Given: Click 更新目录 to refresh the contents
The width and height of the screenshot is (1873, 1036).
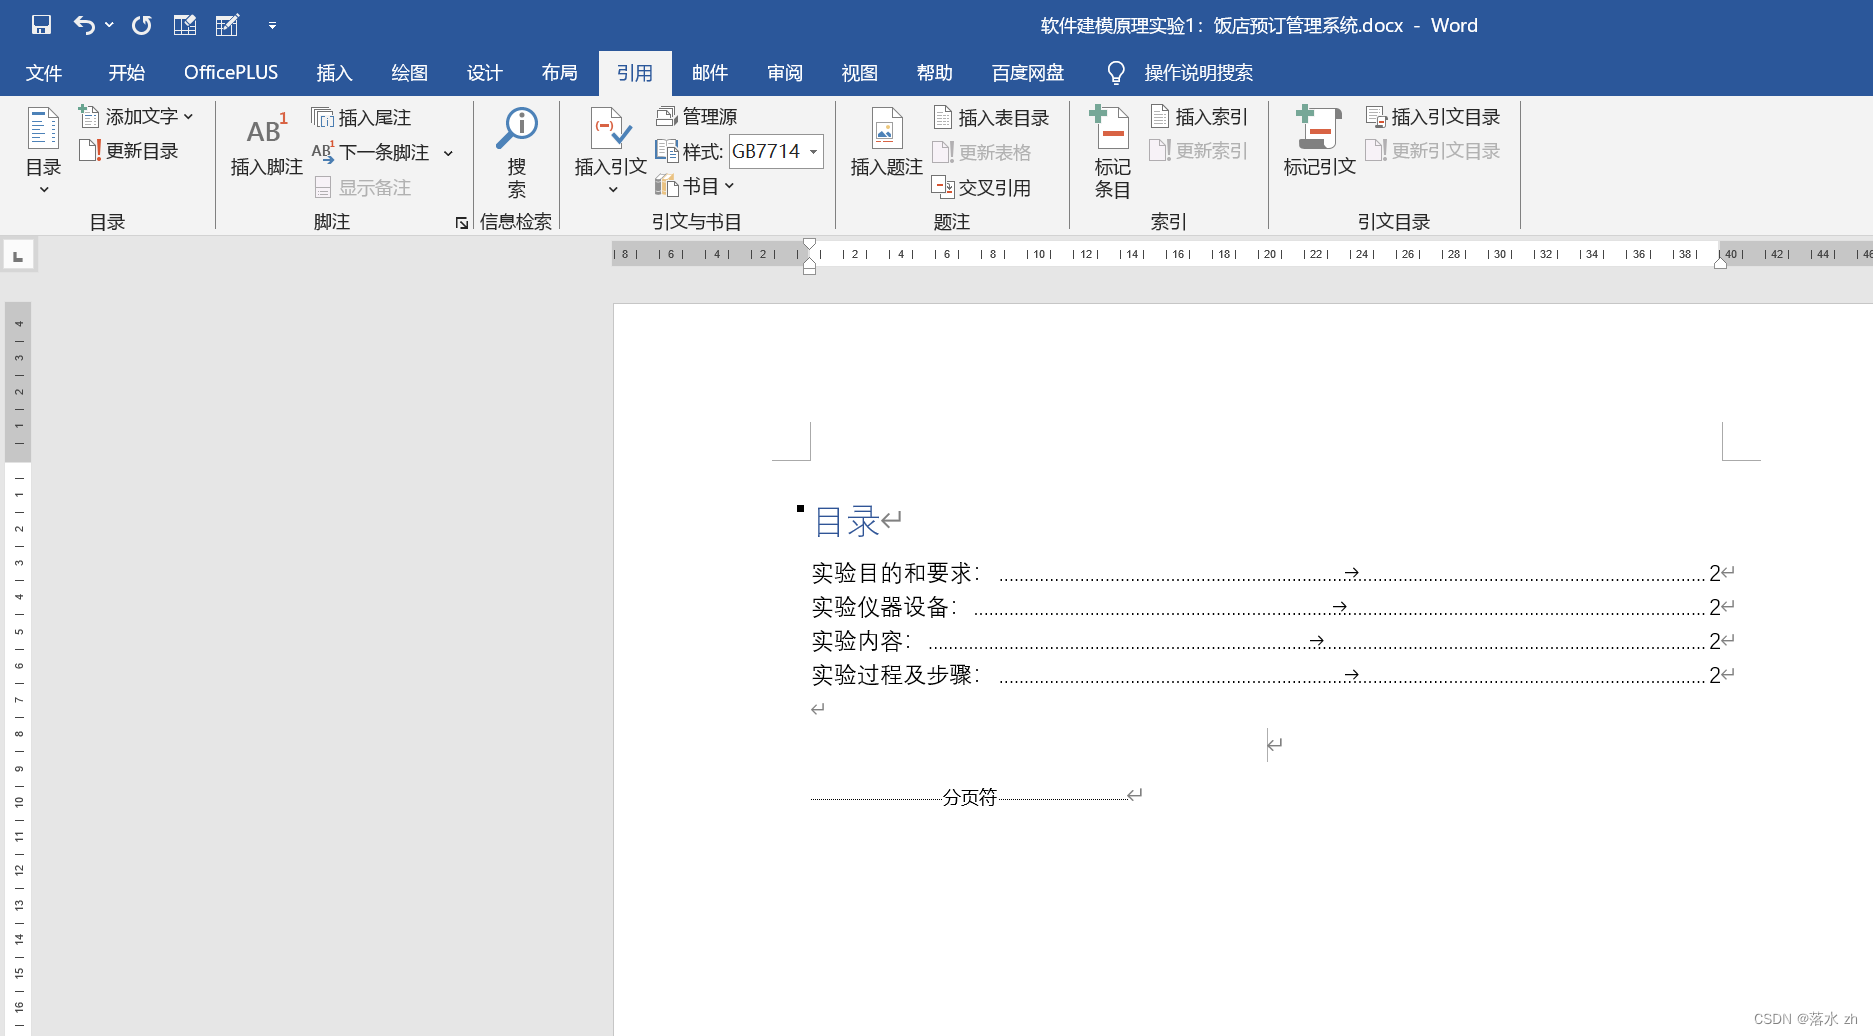Looking at the screenshot, I should tap(129, 151).
